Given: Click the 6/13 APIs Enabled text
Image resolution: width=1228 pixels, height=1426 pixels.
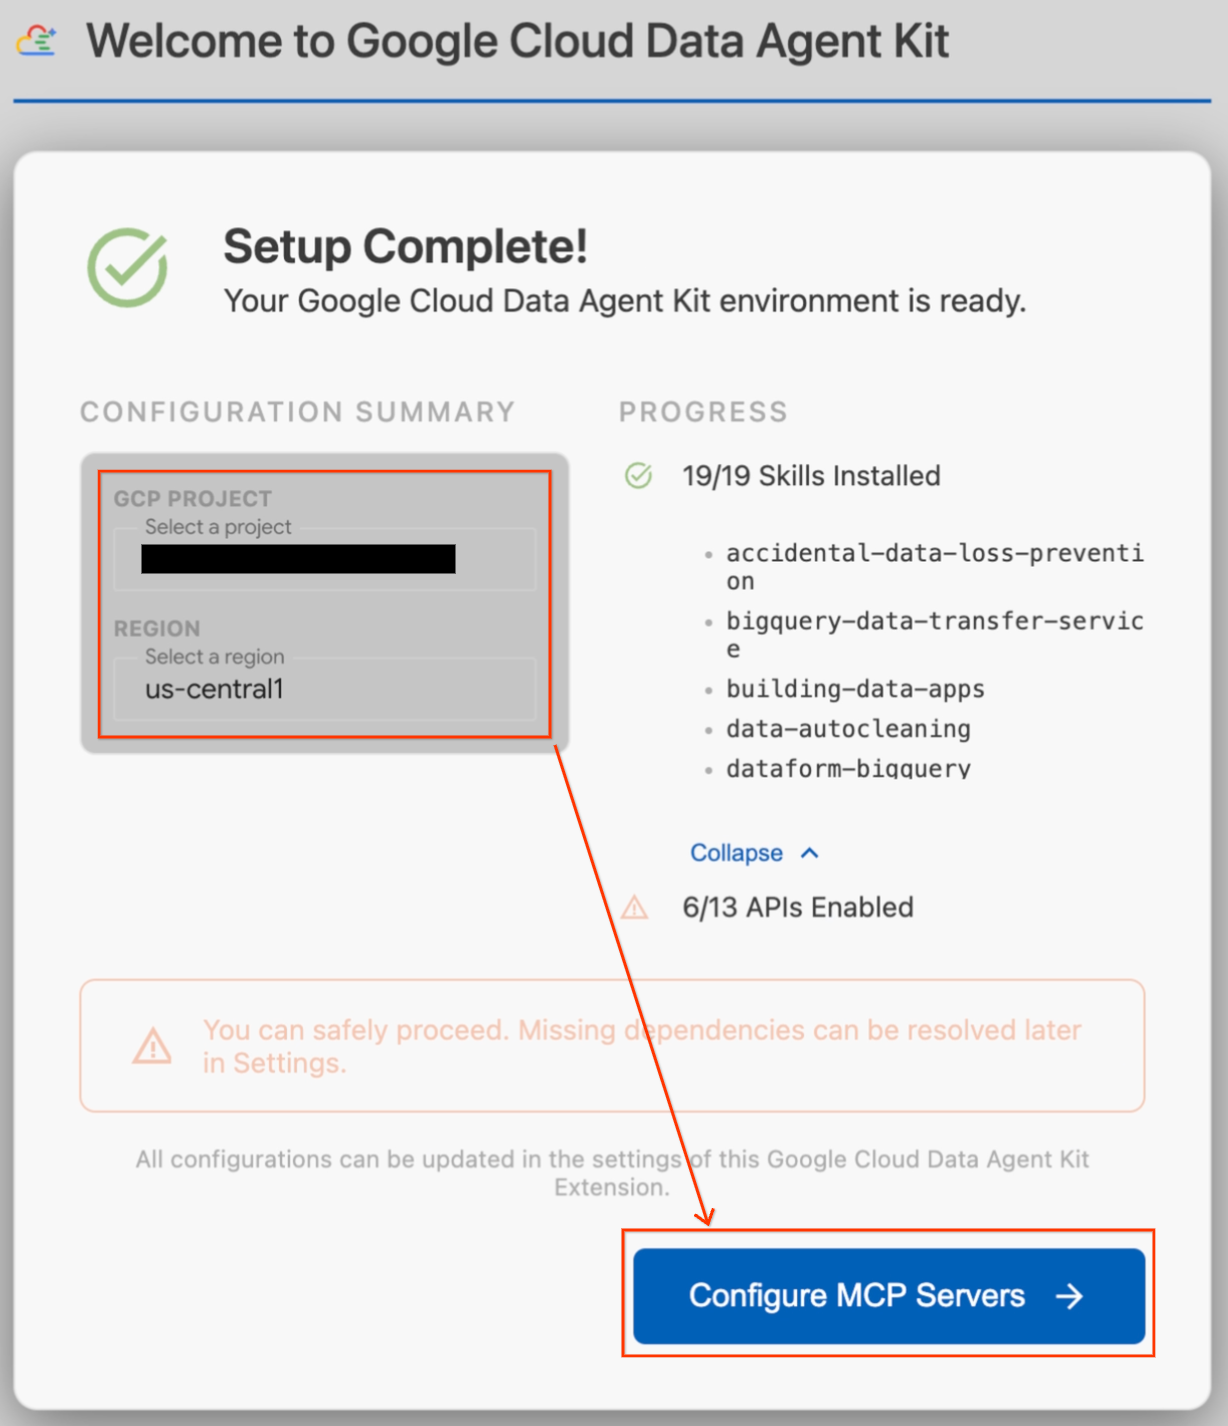Looking at the screenshot, I should [798, 908].
